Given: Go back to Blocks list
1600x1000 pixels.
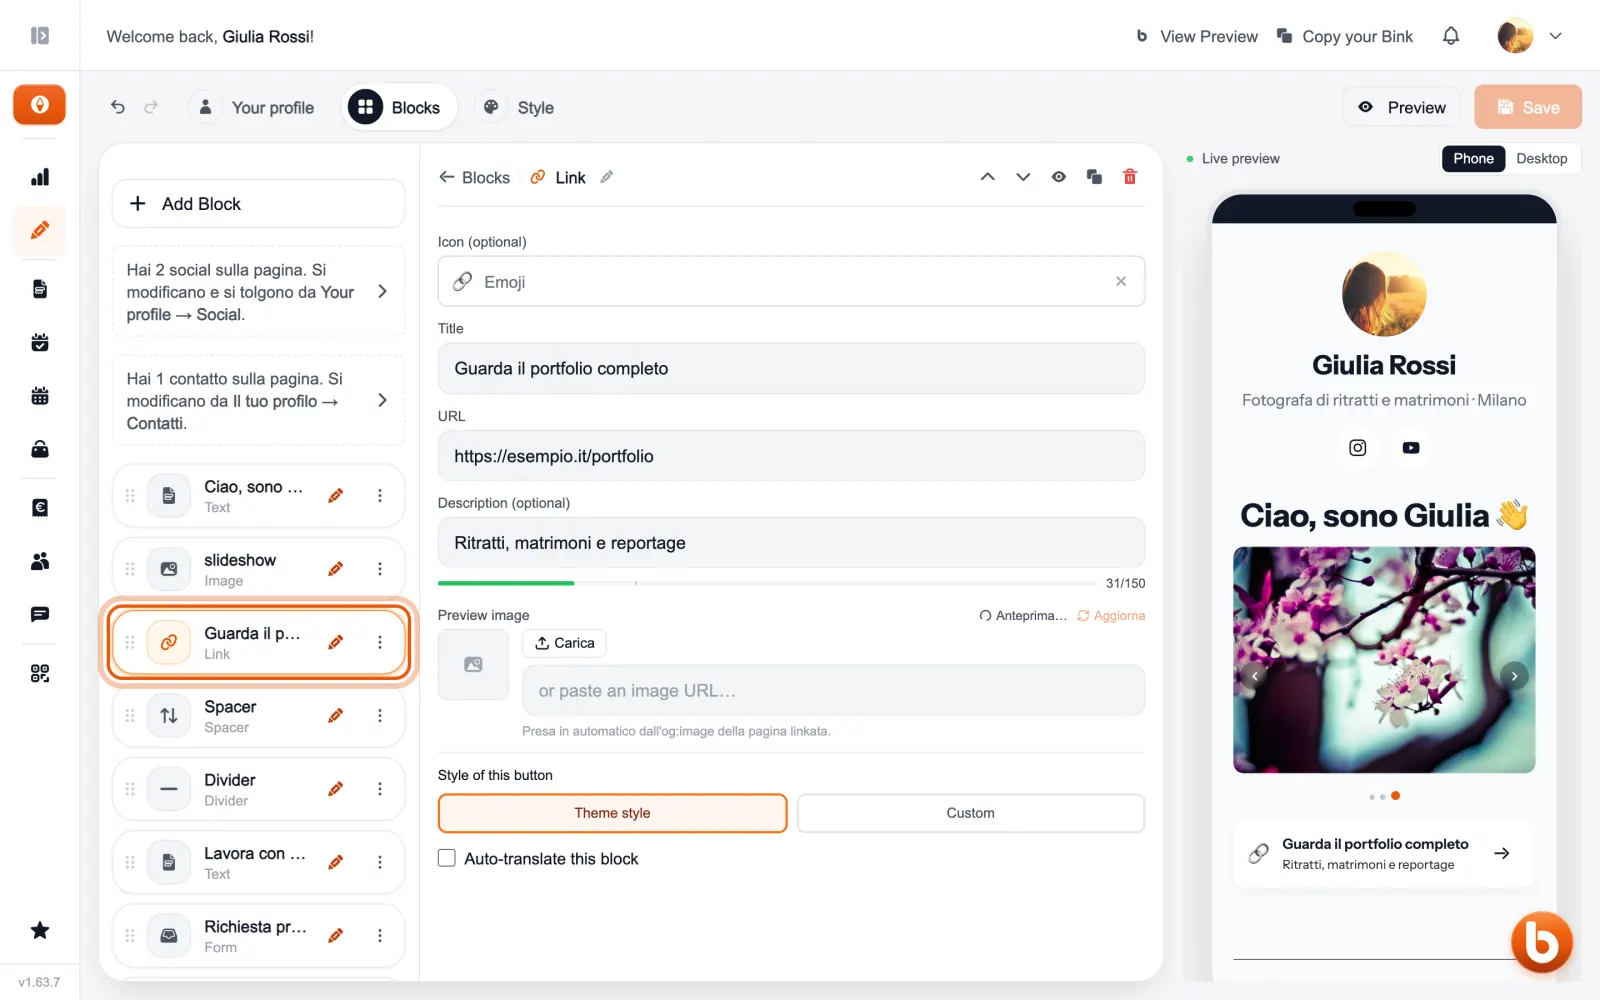Looking at the screenshot, I should click(474, 177).
